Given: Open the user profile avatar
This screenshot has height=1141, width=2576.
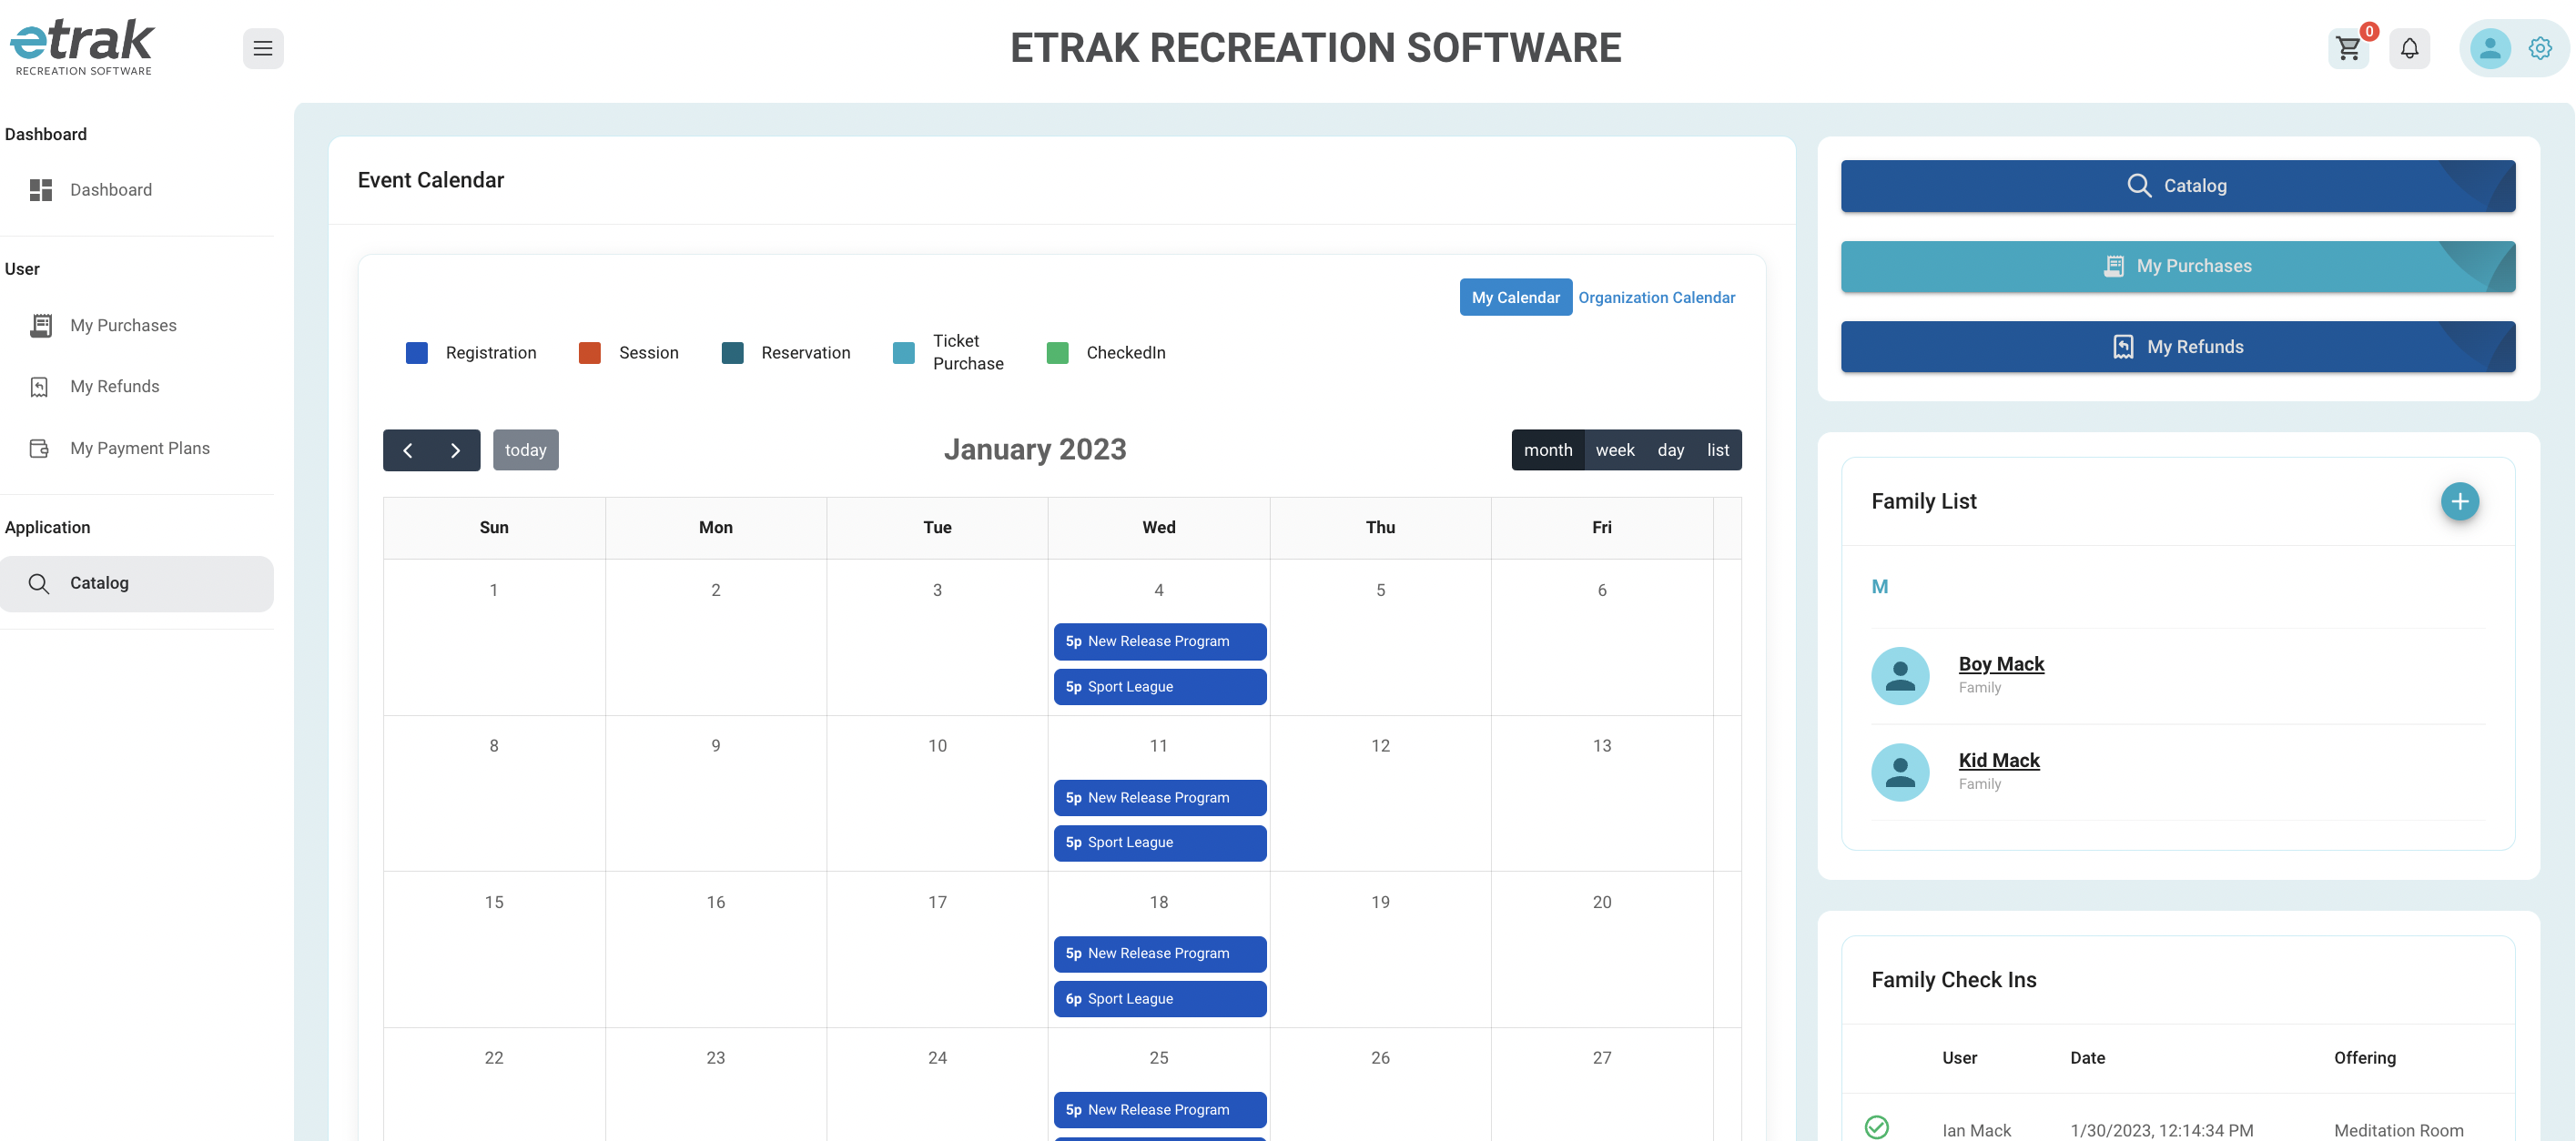Looking at the screenshot, I should [2490, 48].
